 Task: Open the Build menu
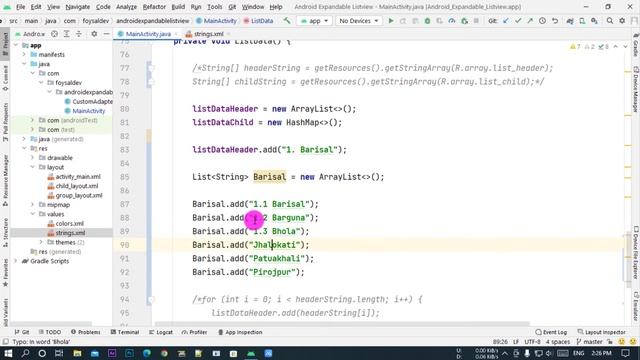point(178,7)
